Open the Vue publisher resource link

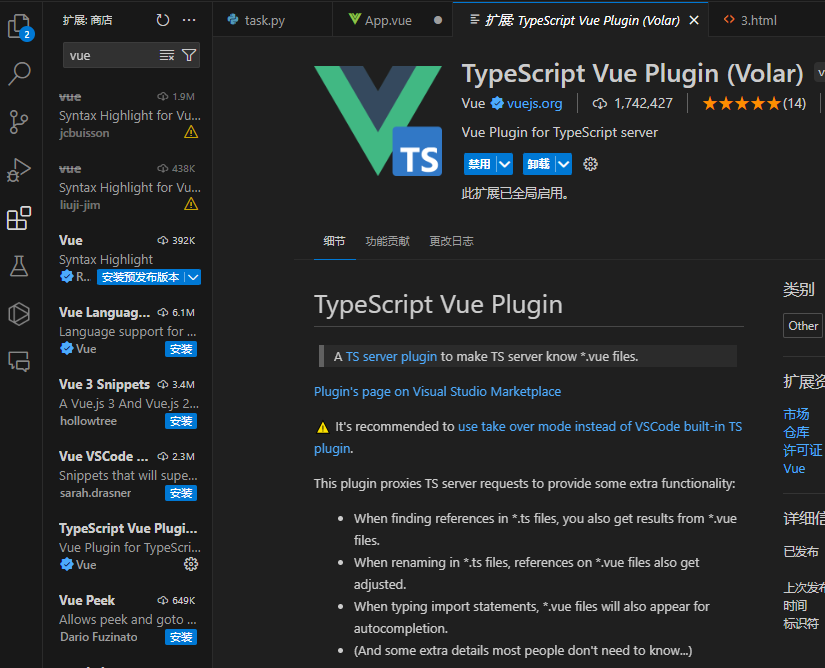pyautogui.click(x=794, y=469)
